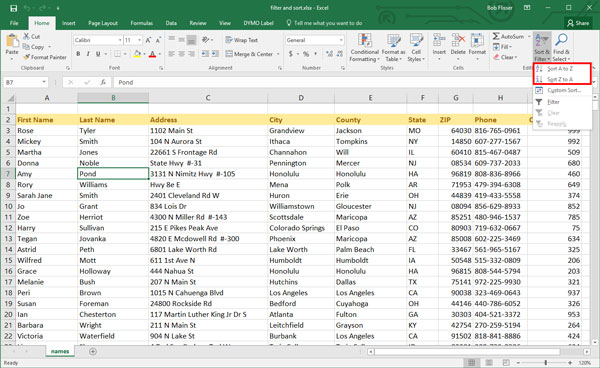Open Cell Styles gallery
Viewport: 600px width, 368px height.
[x=416, y=47]
